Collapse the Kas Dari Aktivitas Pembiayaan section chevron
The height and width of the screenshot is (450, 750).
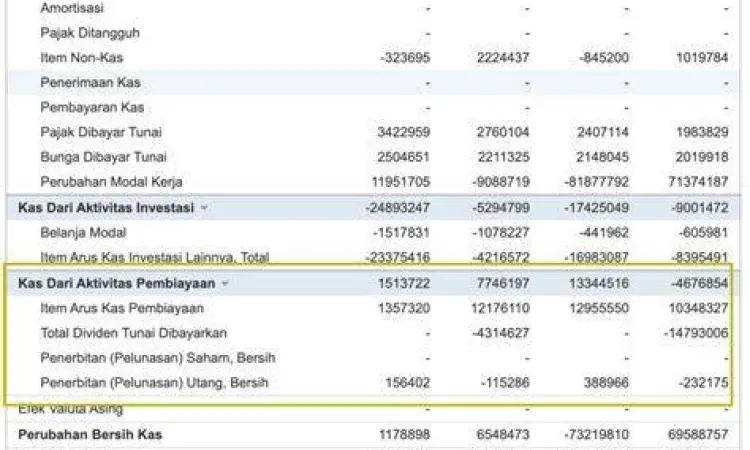(225, 283)
